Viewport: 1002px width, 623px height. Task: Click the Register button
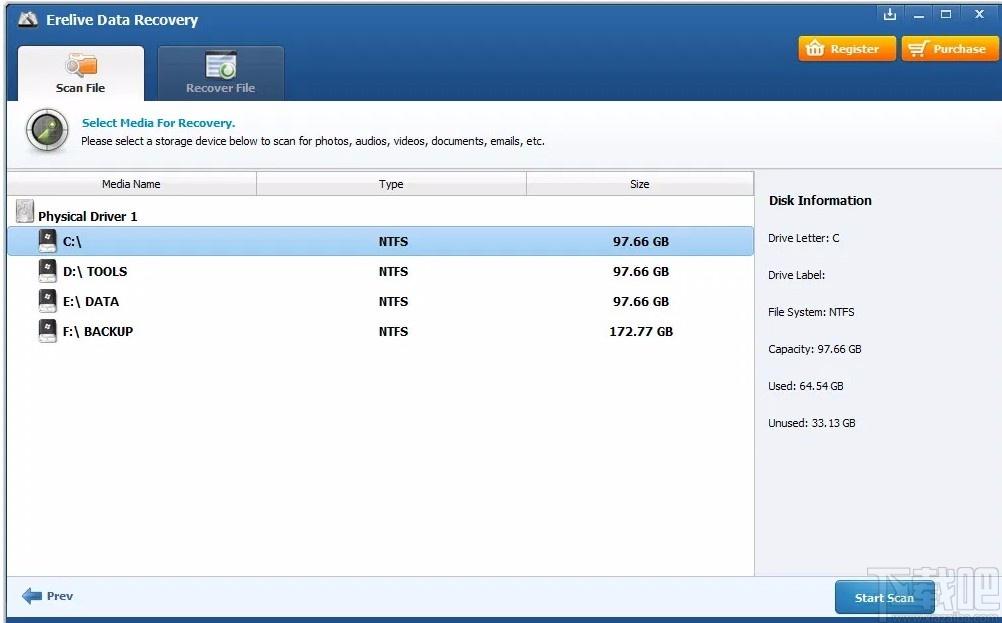(x=847, y=49)
